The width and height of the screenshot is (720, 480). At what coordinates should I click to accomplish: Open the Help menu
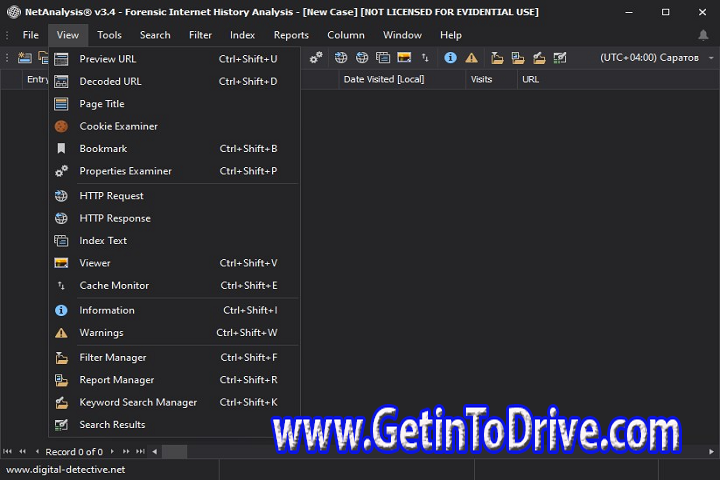point(451,35)
